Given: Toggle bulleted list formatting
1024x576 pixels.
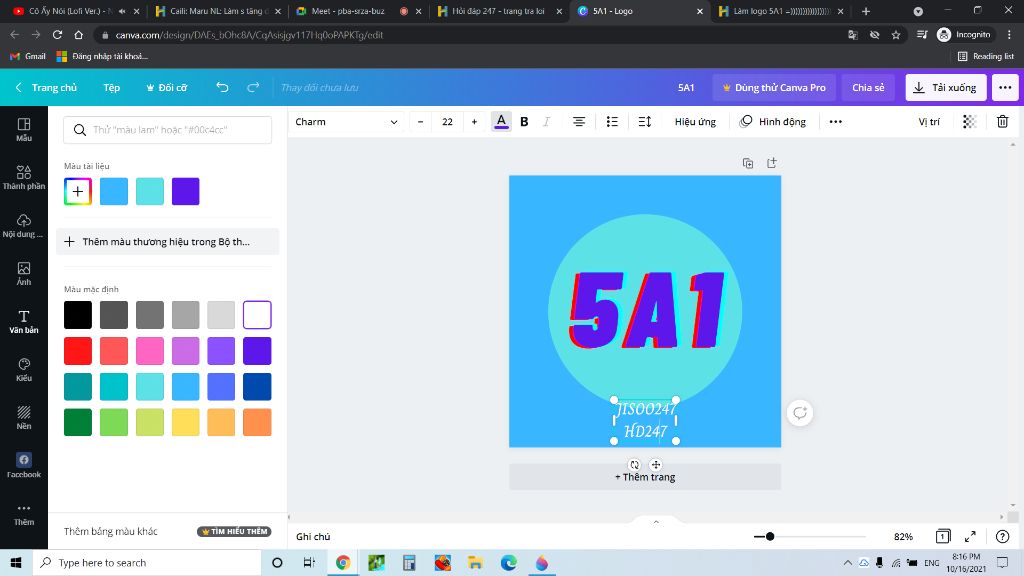Looking at the screenshot, I should point(612,121).
